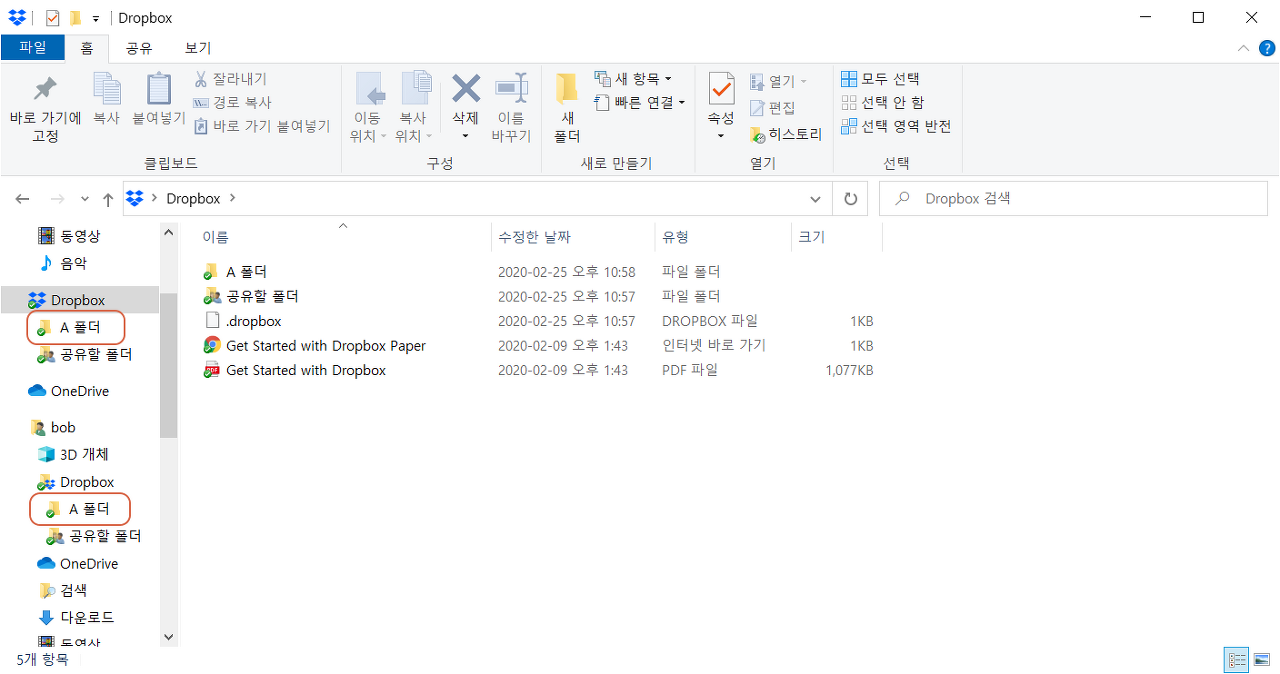This screenshot has height=674, width=1280.
Task: Sort by the 크기 column header
Action: tap(836, 237)
